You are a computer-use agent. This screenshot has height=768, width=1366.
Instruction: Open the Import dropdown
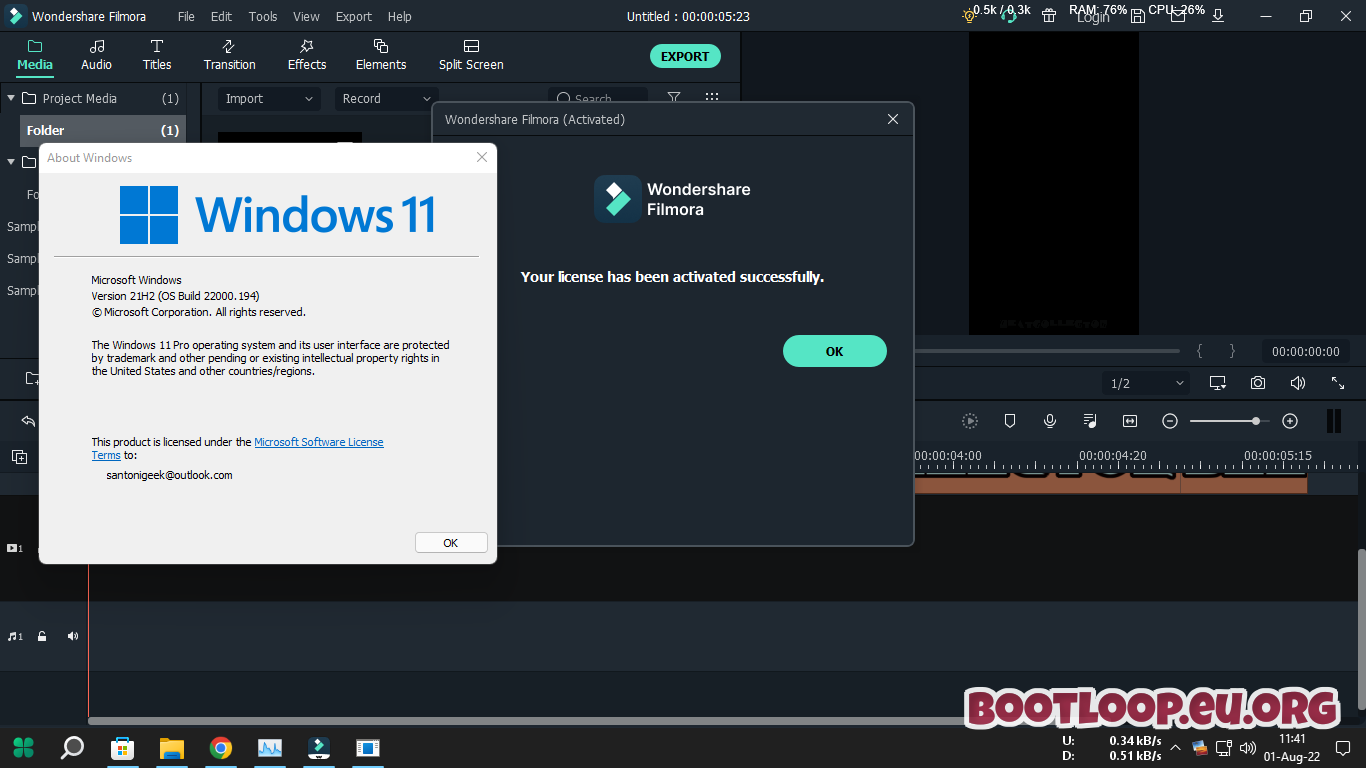pyautogui.click(x=268, y=99)
